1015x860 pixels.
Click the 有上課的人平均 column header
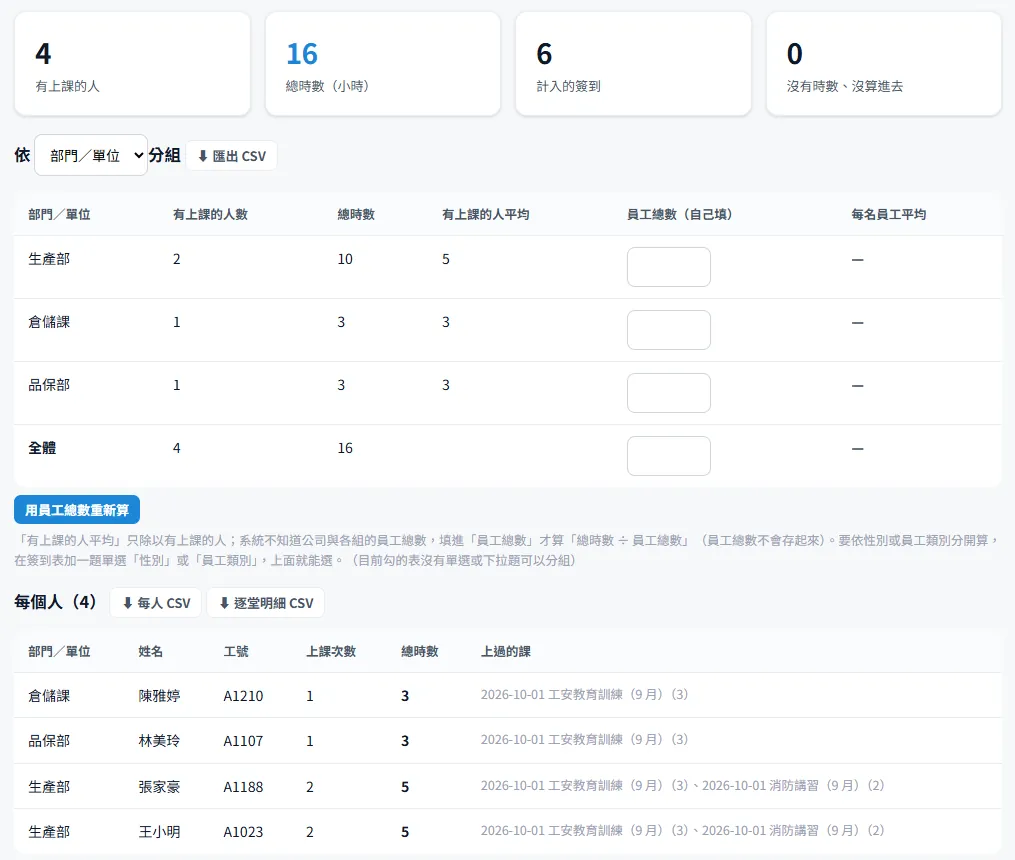click(485, 214)
